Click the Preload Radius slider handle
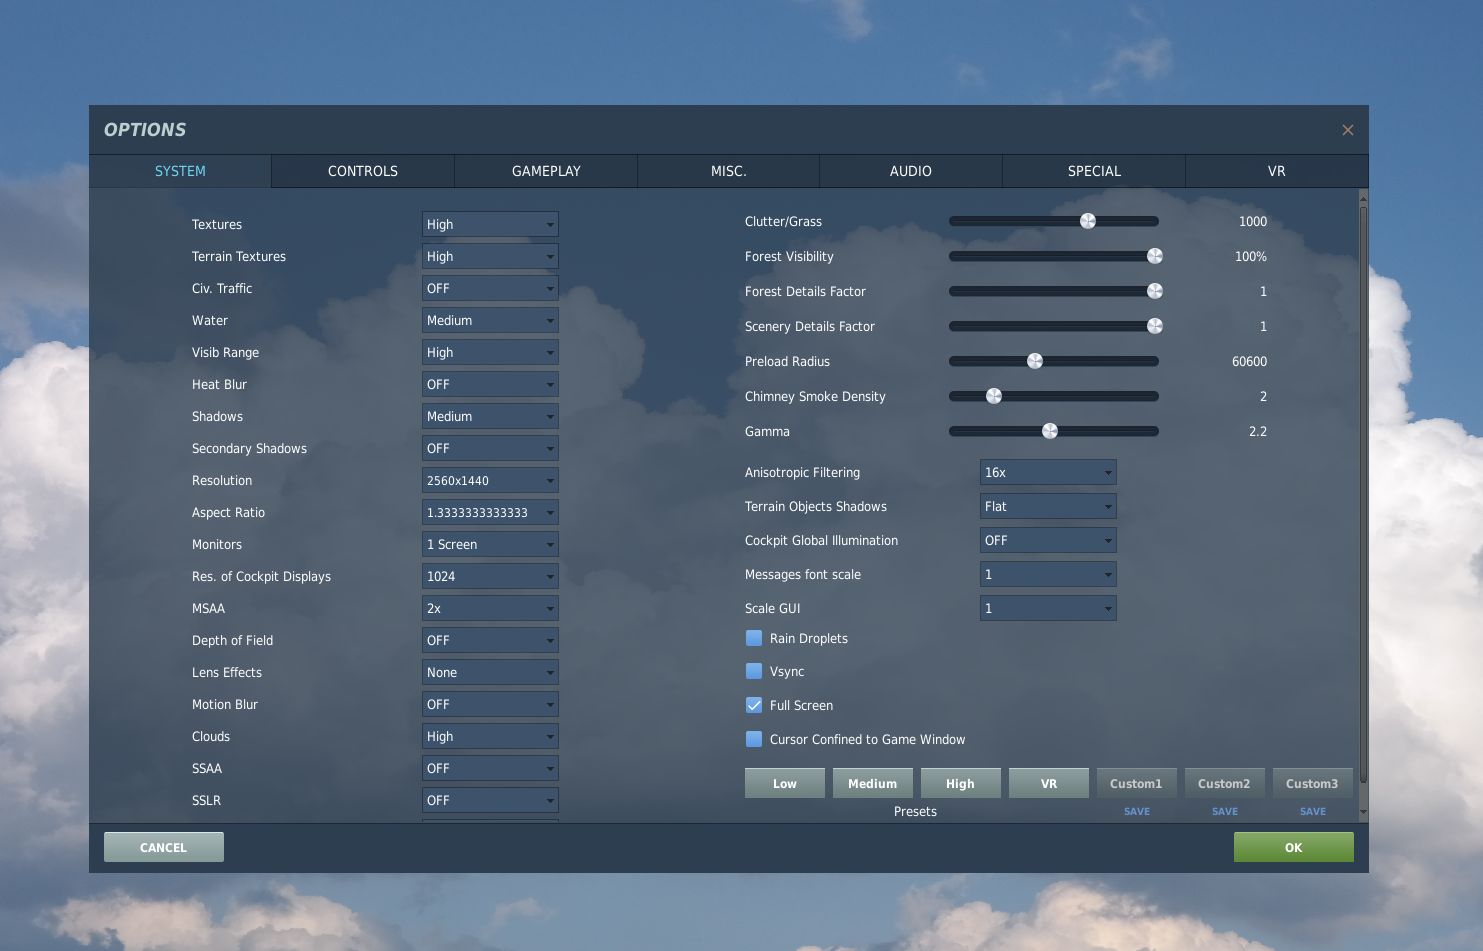 pyautogui.click(x=1035, y=361)
